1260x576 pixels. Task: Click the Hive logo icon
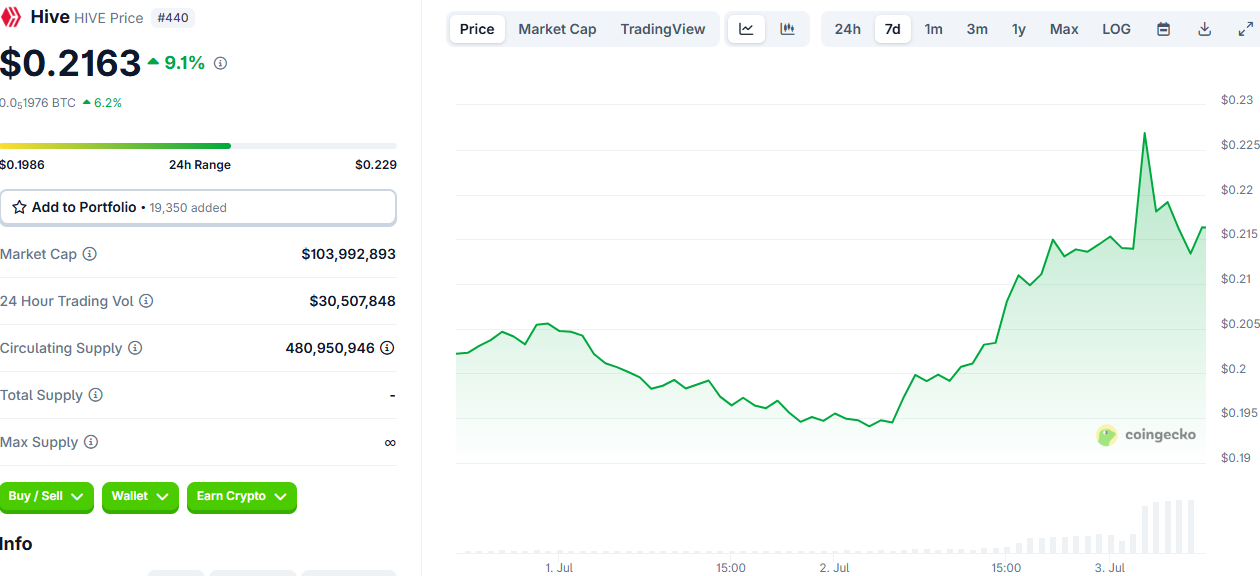[11, 17]
